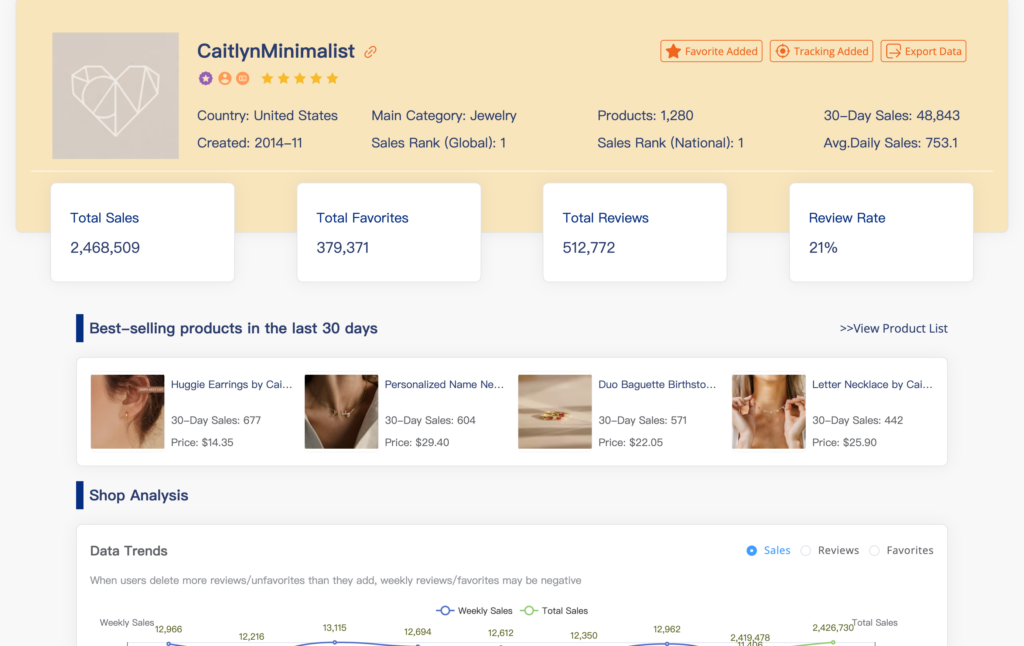Click the shop link icon beside CaitlynMinimalist
The image size is (1024, 646).
pos(371,52)
